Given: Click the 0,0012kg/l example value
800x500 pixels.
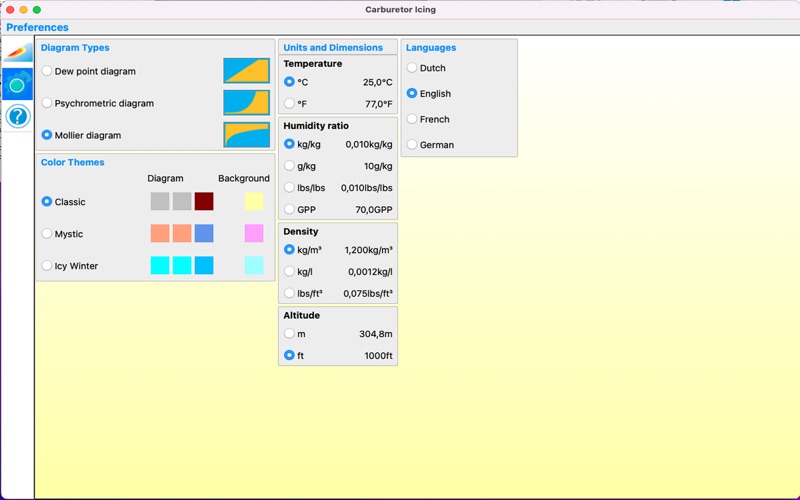Looking at the screenshot, I should click(x=370, y=272).
